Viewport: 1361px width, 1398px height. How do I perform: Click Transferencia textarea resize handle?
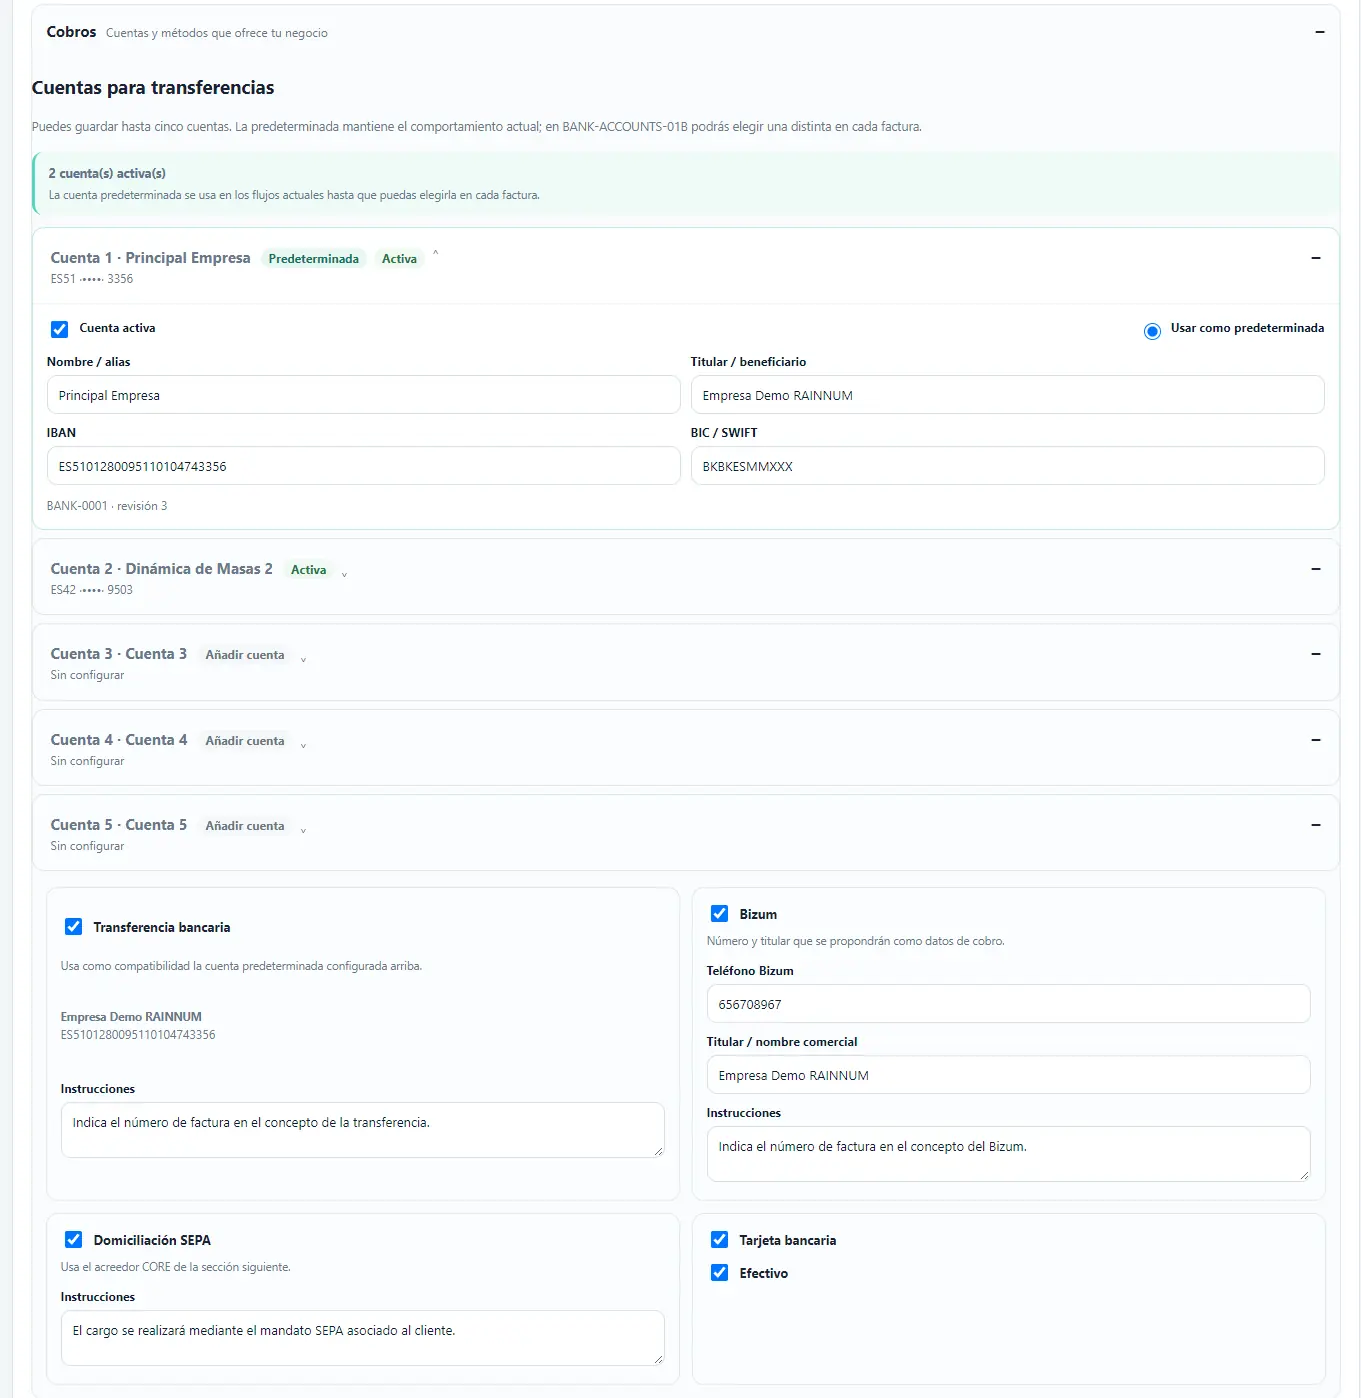click(657, 1151)
